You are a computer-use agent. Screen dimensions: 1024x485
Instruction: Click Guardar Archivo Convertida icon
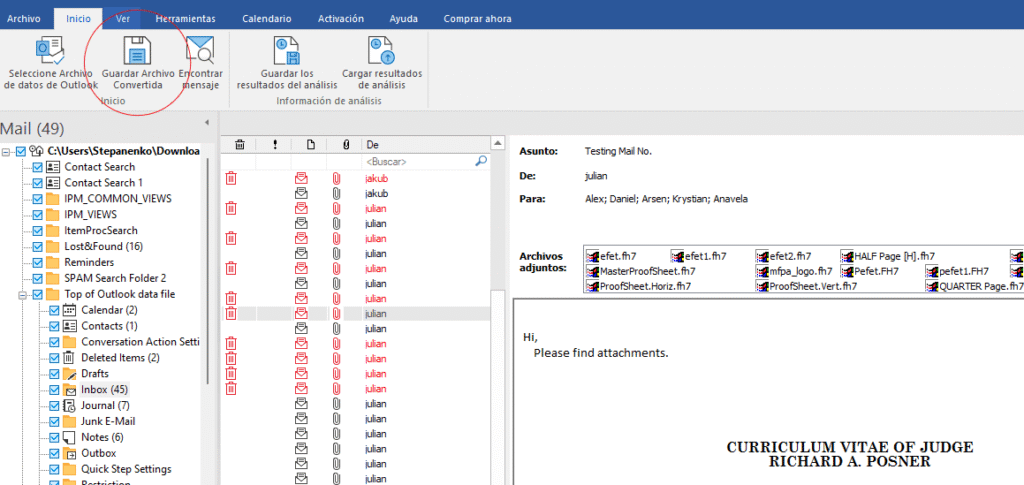(138, 50)
